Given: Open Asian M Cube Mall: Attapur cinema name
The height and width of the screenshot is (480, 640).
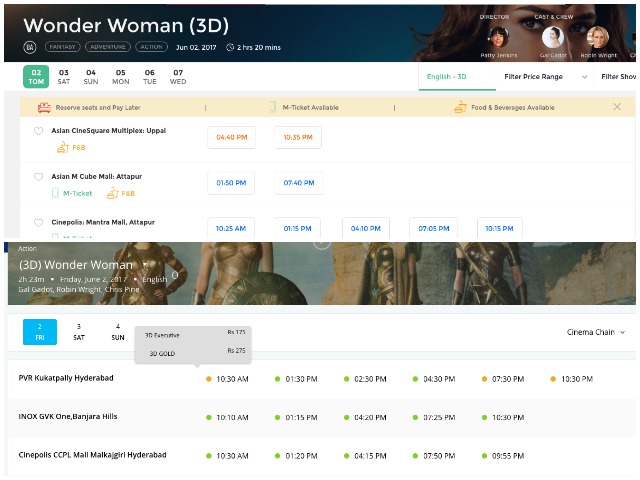Looking at the screenshot, I should pos(97,176).
